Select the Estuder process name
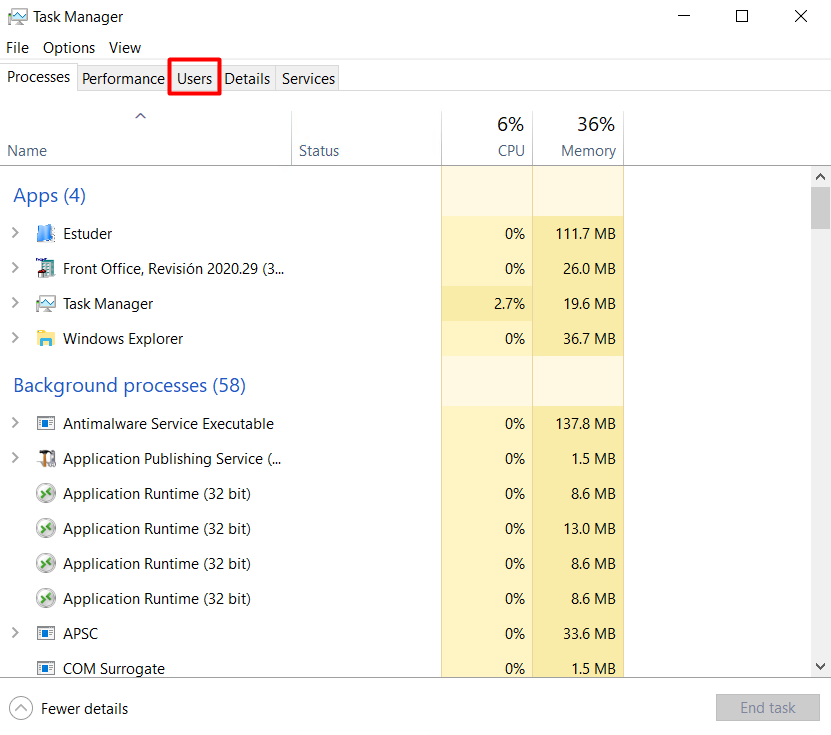 pos(87,234)
